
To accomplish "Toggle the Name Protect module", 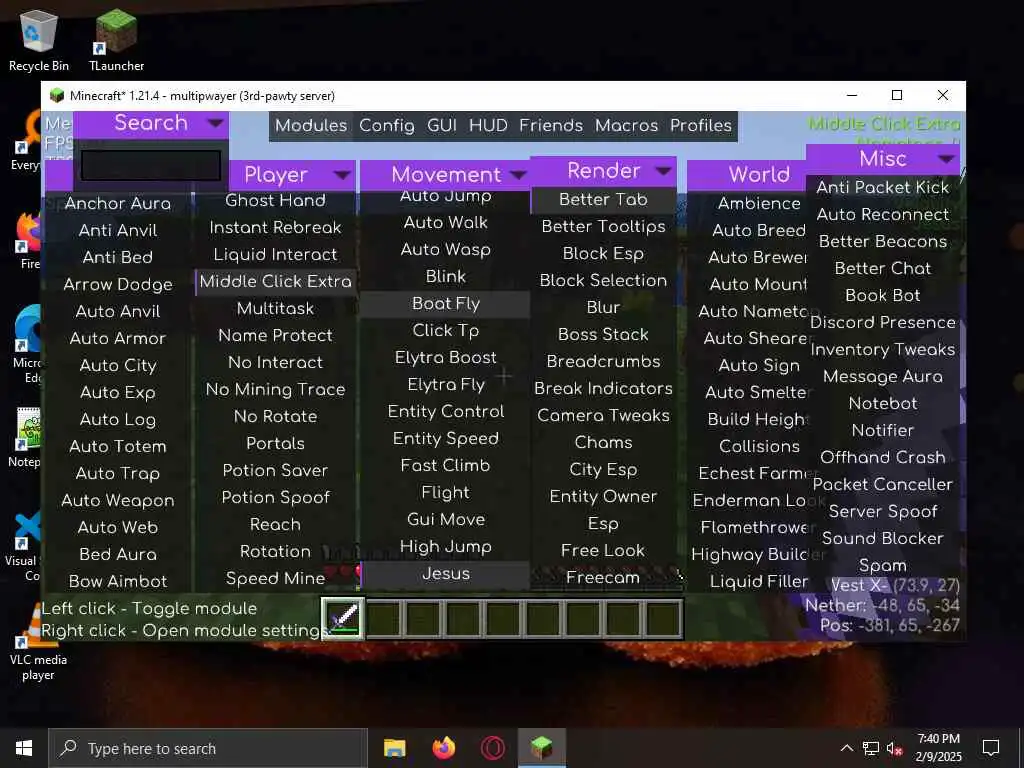I will [276, 336].
